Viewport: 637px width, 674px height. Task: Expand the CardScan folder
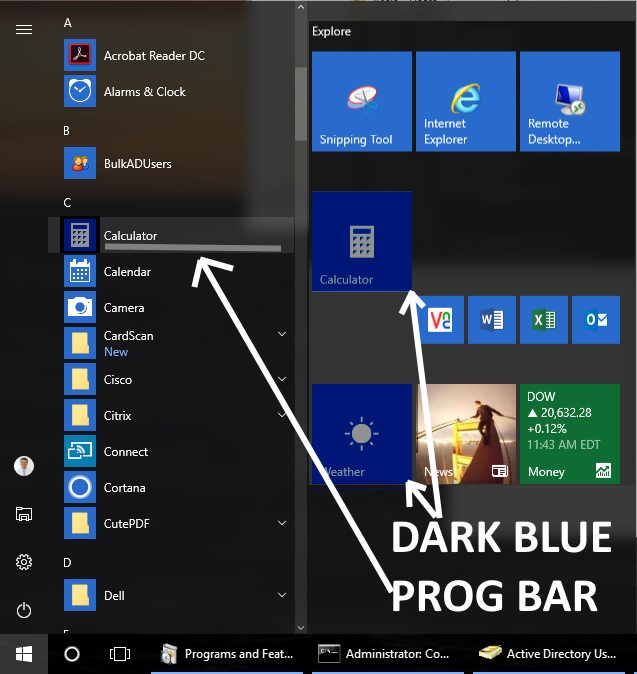tap(282, 334)
